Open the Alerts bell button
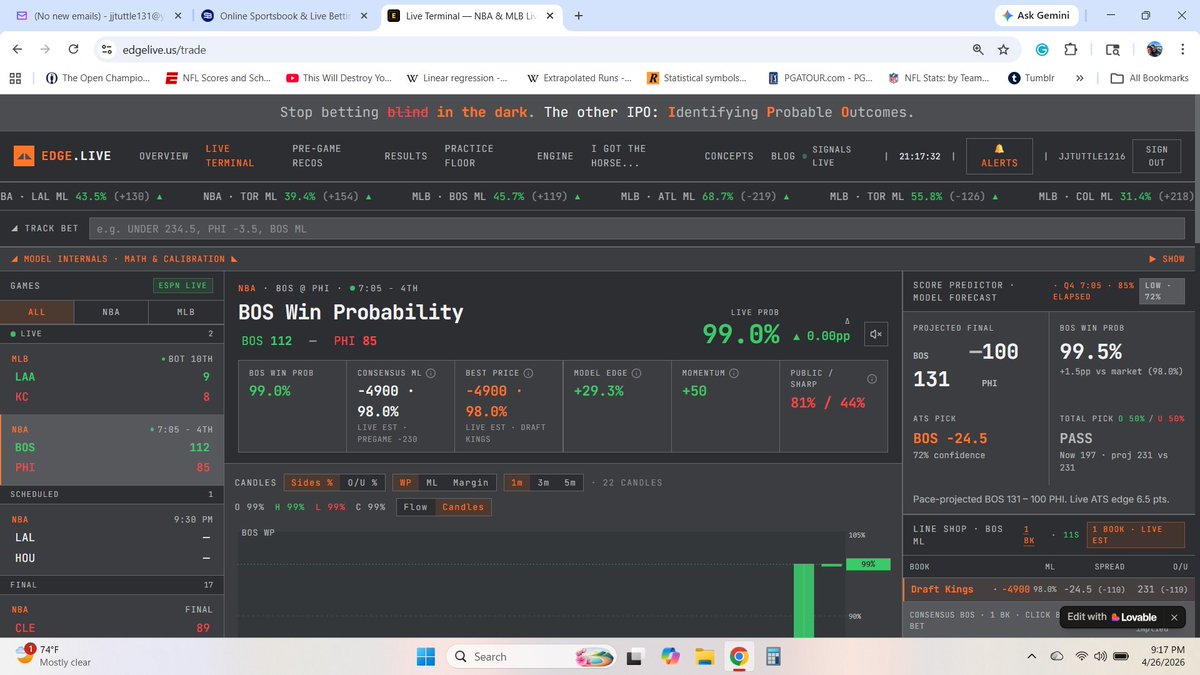The width and height of the screenshot is (1200, 675). pos(999,155)
